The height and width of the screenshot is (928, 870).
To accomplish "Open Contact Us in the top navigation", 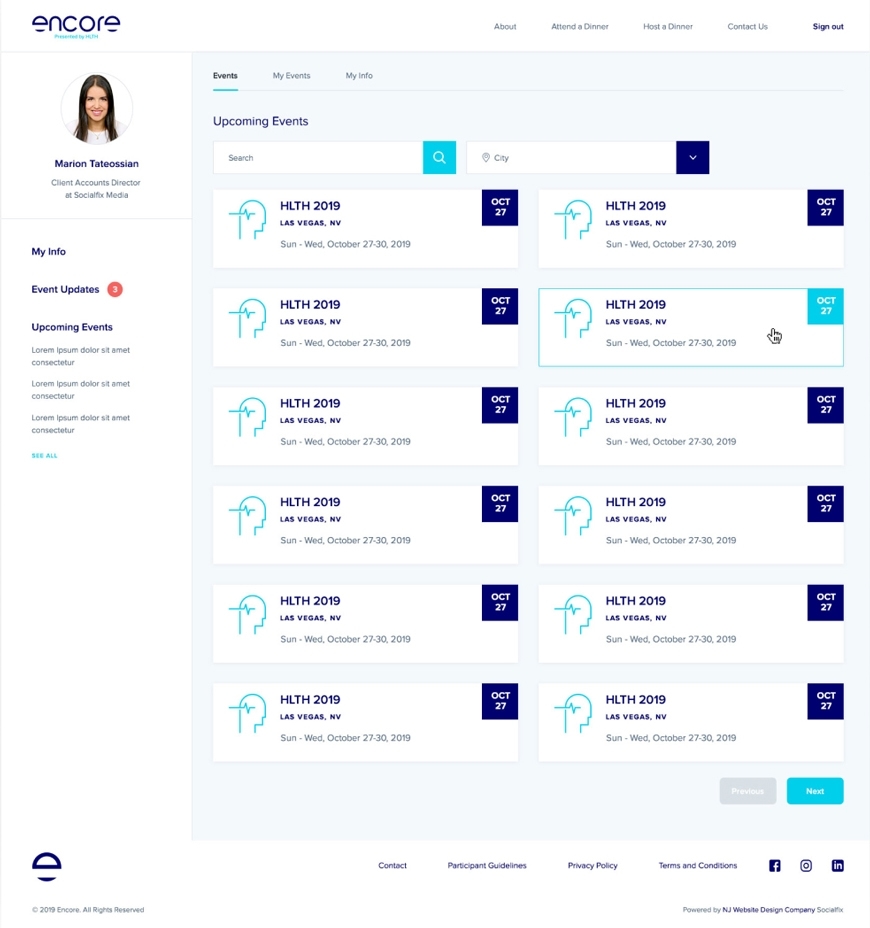I will [747, 27].
